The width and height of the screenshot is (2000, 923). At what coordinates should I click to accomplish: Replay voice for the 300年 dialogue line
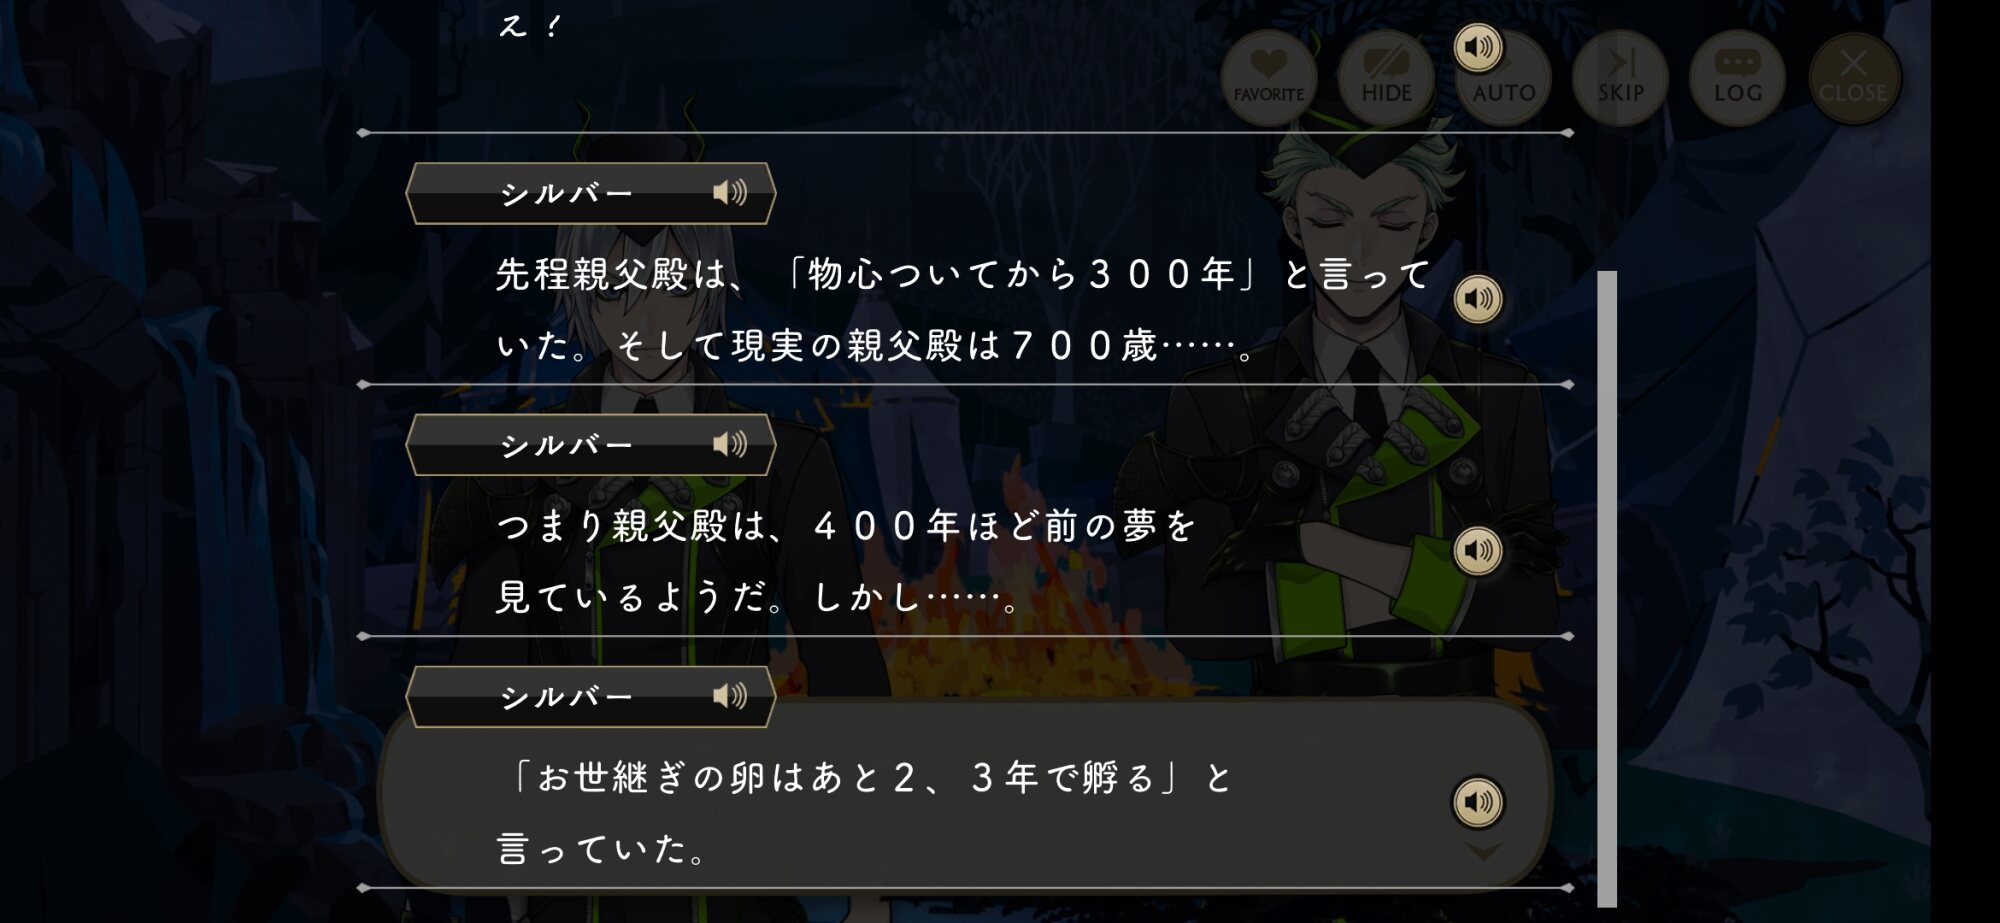[x=1478, y=299]
